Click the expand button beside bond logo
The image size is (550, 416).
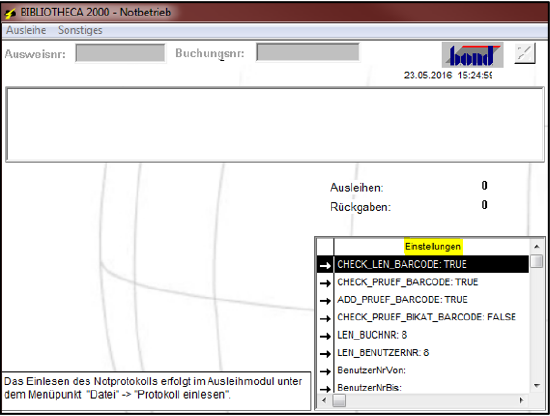[x=525, y=53]
